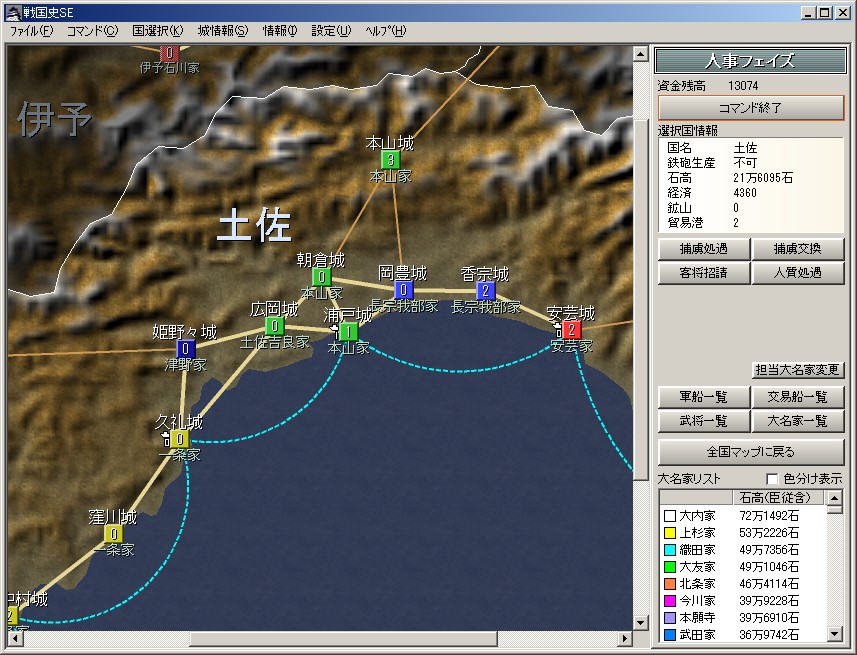The height and width of the screenshot is (655, 857).
Task: Select the 朝倉城 castle marker
Action: tap(321, 277)
